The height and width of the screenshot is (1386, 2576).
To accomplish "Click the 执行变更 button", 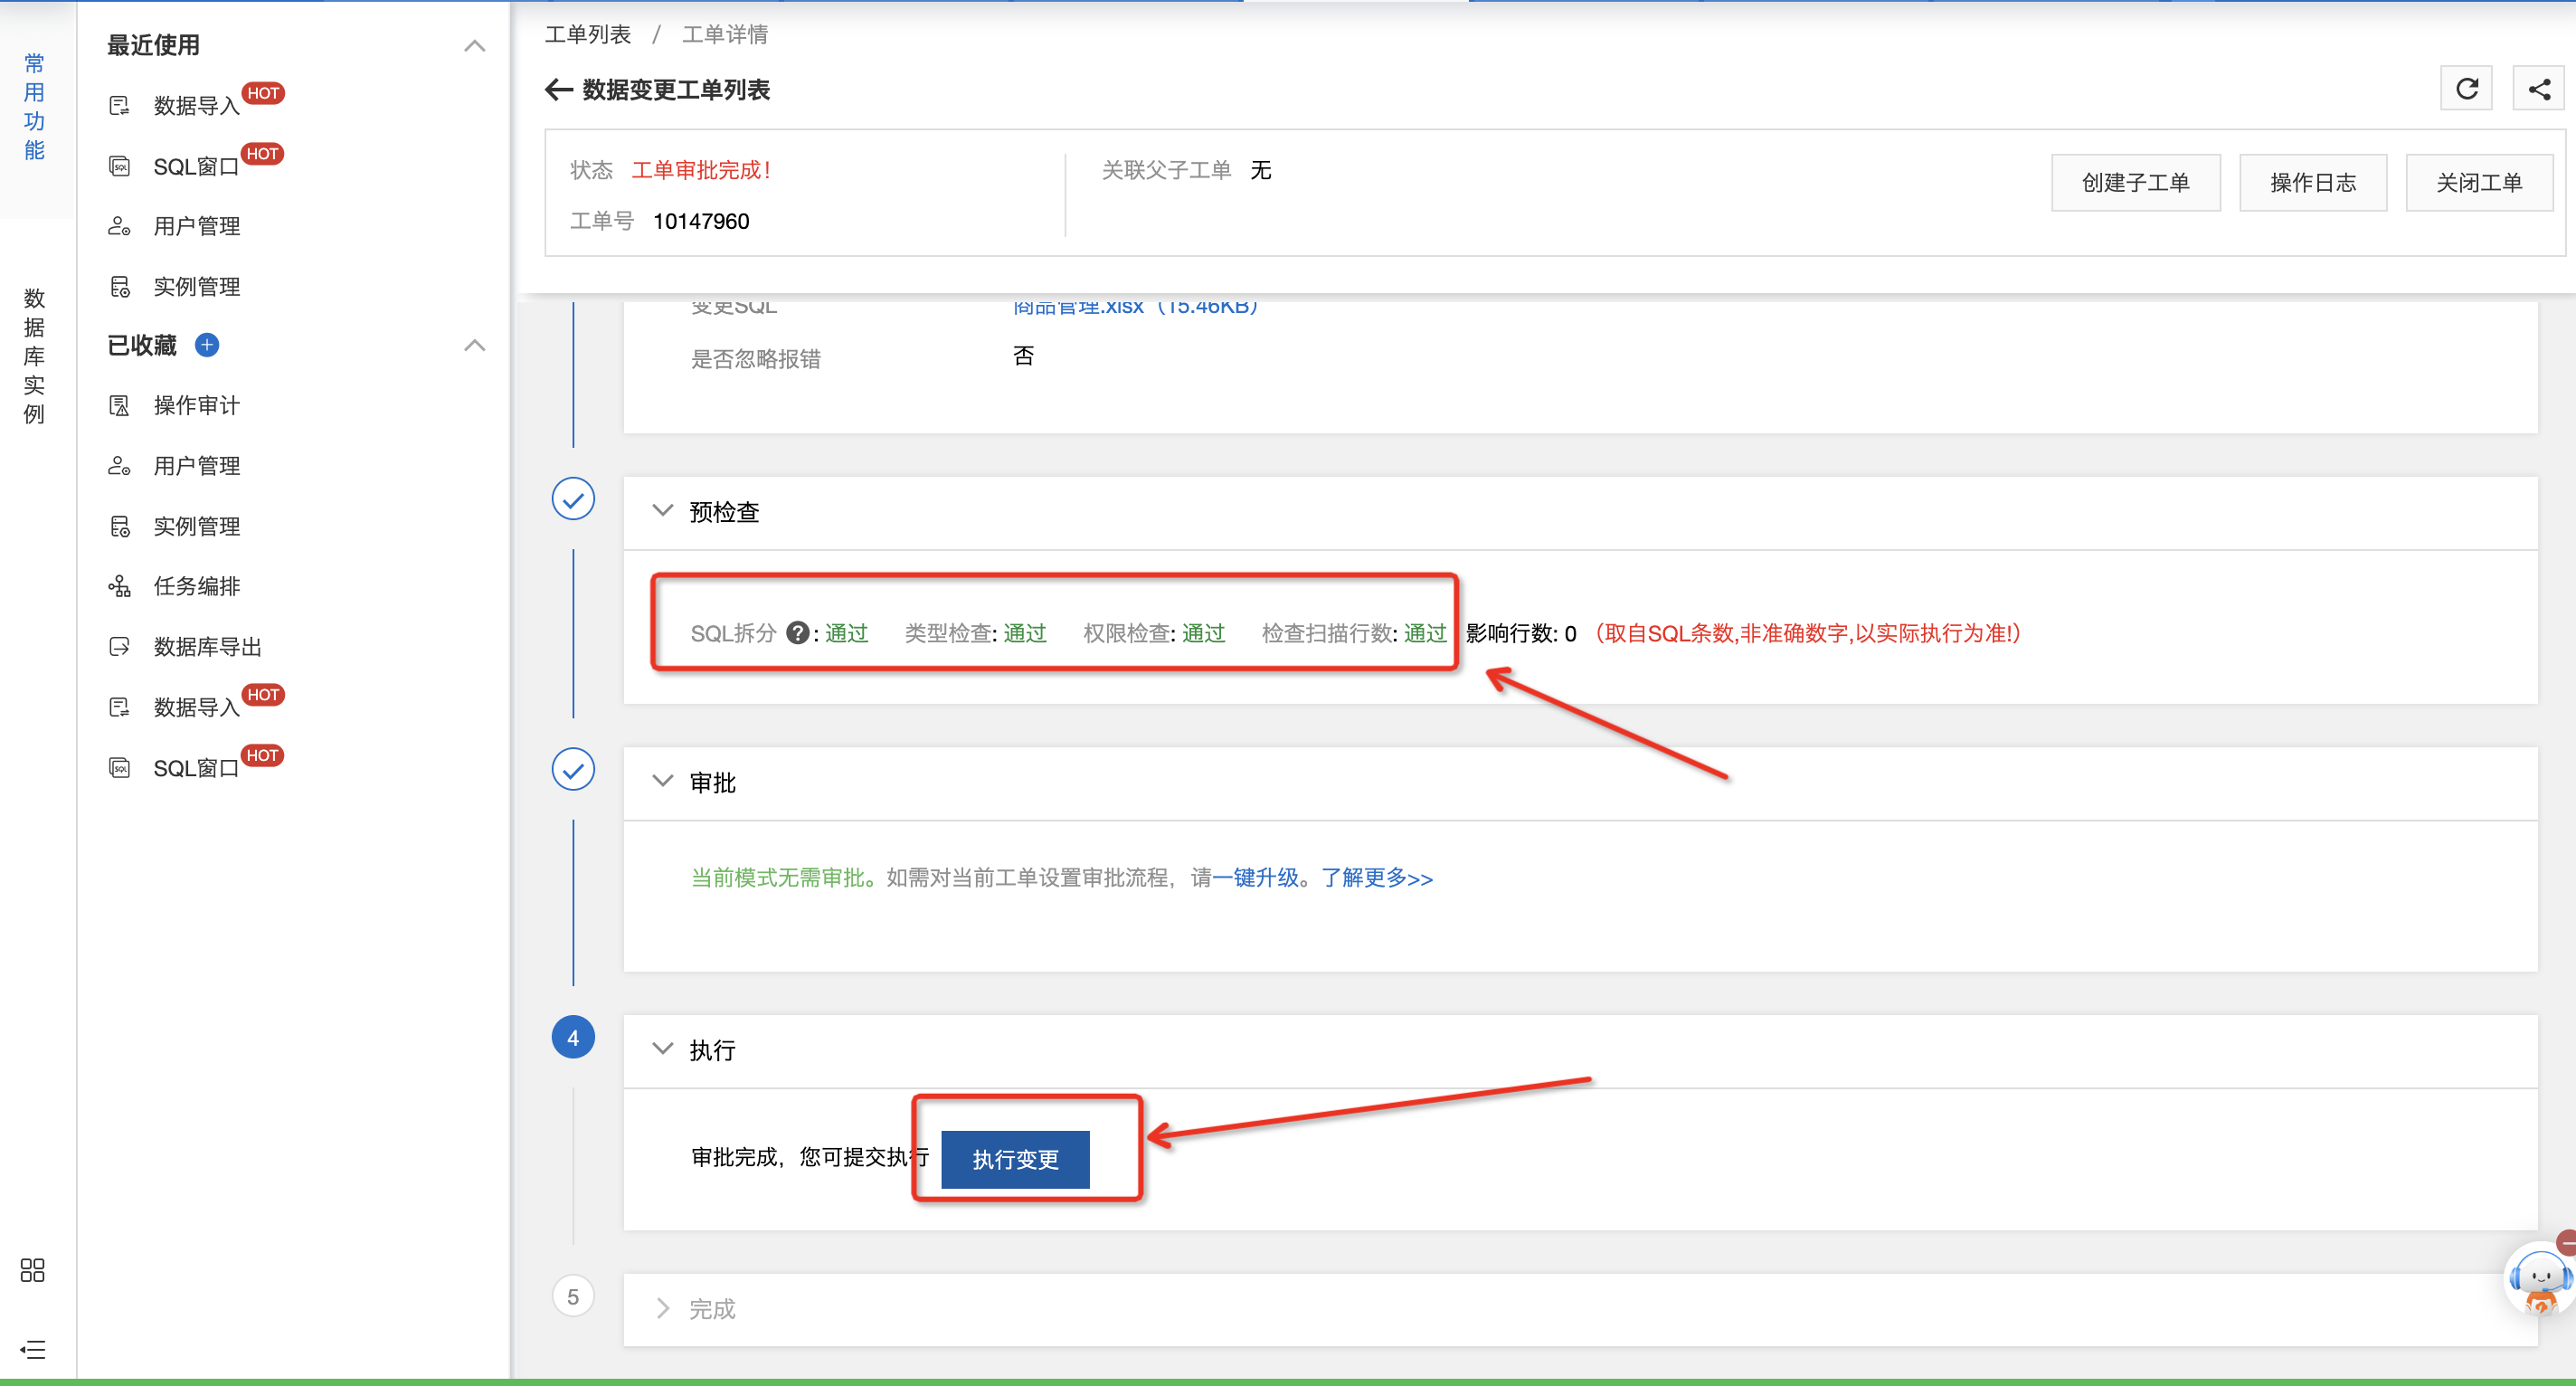I will point(1015,1159).
